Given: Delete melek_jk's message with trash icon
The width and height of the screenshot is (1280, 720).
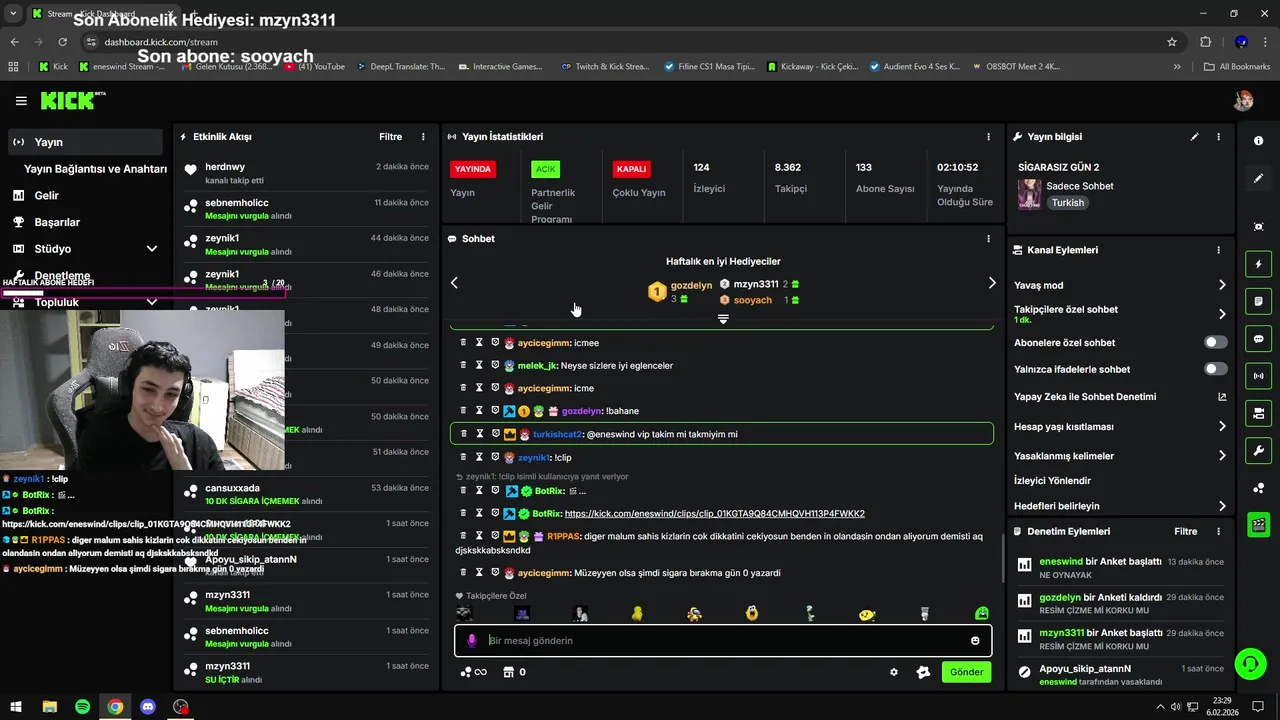Looking at the screenshot, I should click(x=463, y=365).
